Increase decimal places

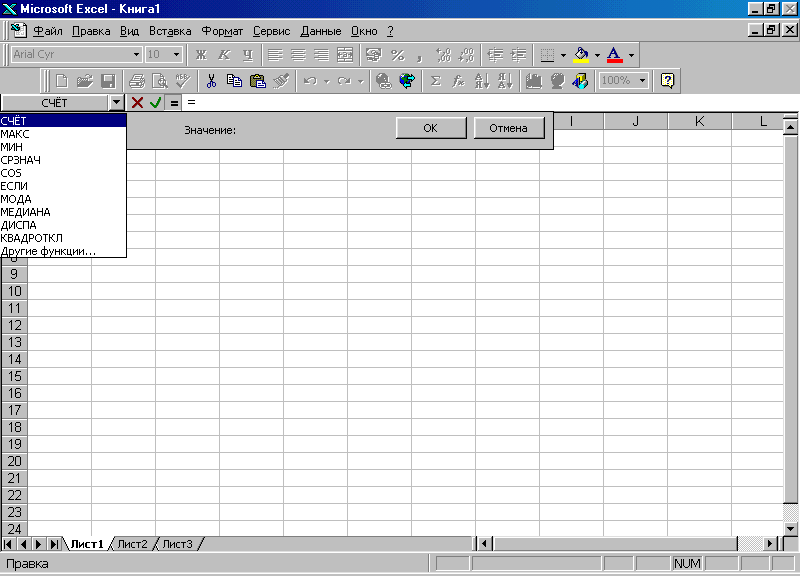coord(443,55)
